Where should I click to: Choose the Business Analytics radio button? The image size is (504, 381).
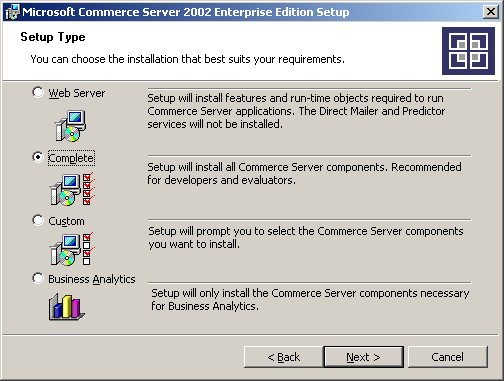tap(38, 278)
